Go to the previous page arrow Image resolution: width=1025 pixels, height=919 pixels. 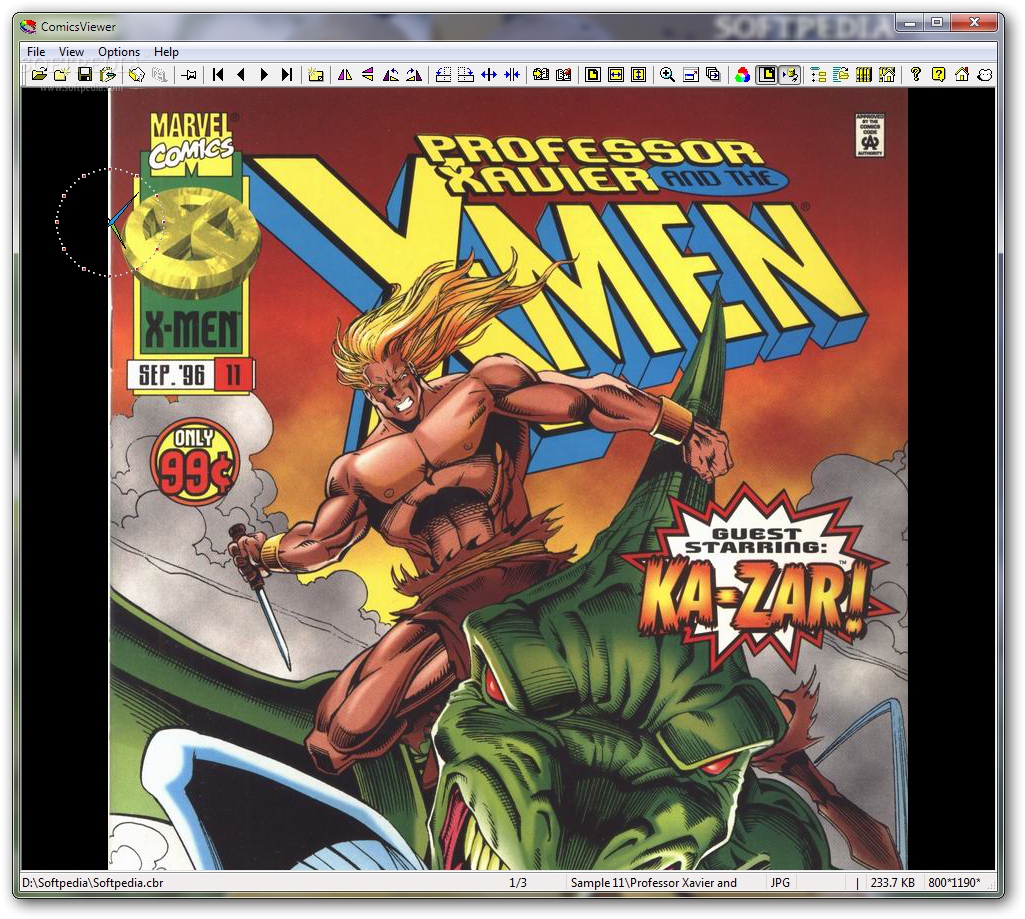click(241, 75)
